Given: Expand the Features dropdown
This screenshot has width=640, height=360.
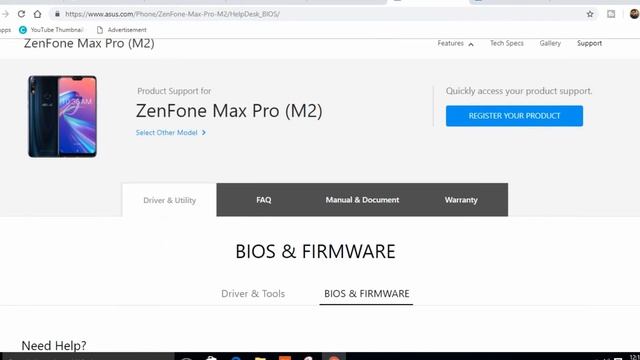Looking at the screenshot, I should tap(455, 43).
